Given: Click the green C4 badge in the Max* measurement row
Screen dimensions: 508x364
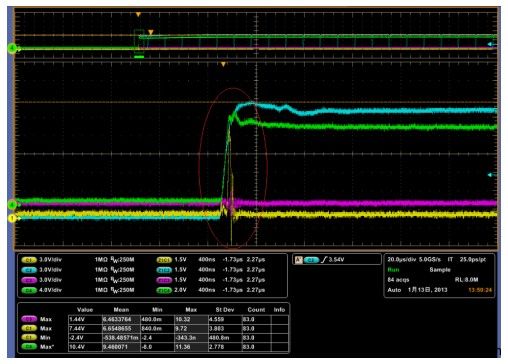Looking at the screenshot, I should pos(29,347).
